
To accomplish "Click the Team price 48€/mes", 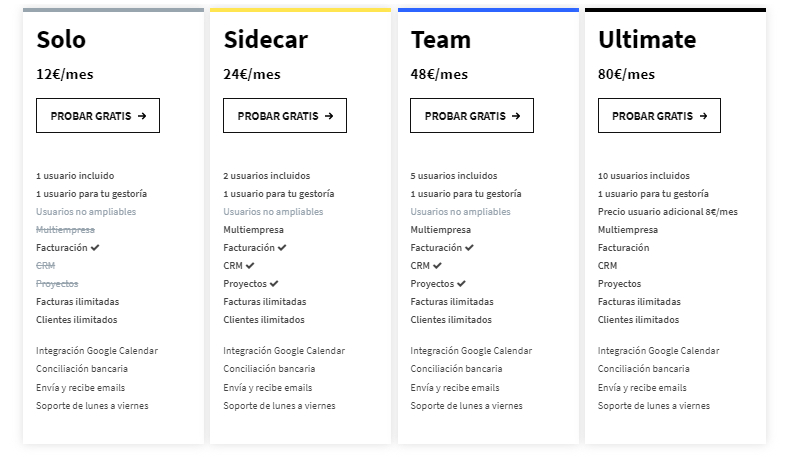I will 439,74.
